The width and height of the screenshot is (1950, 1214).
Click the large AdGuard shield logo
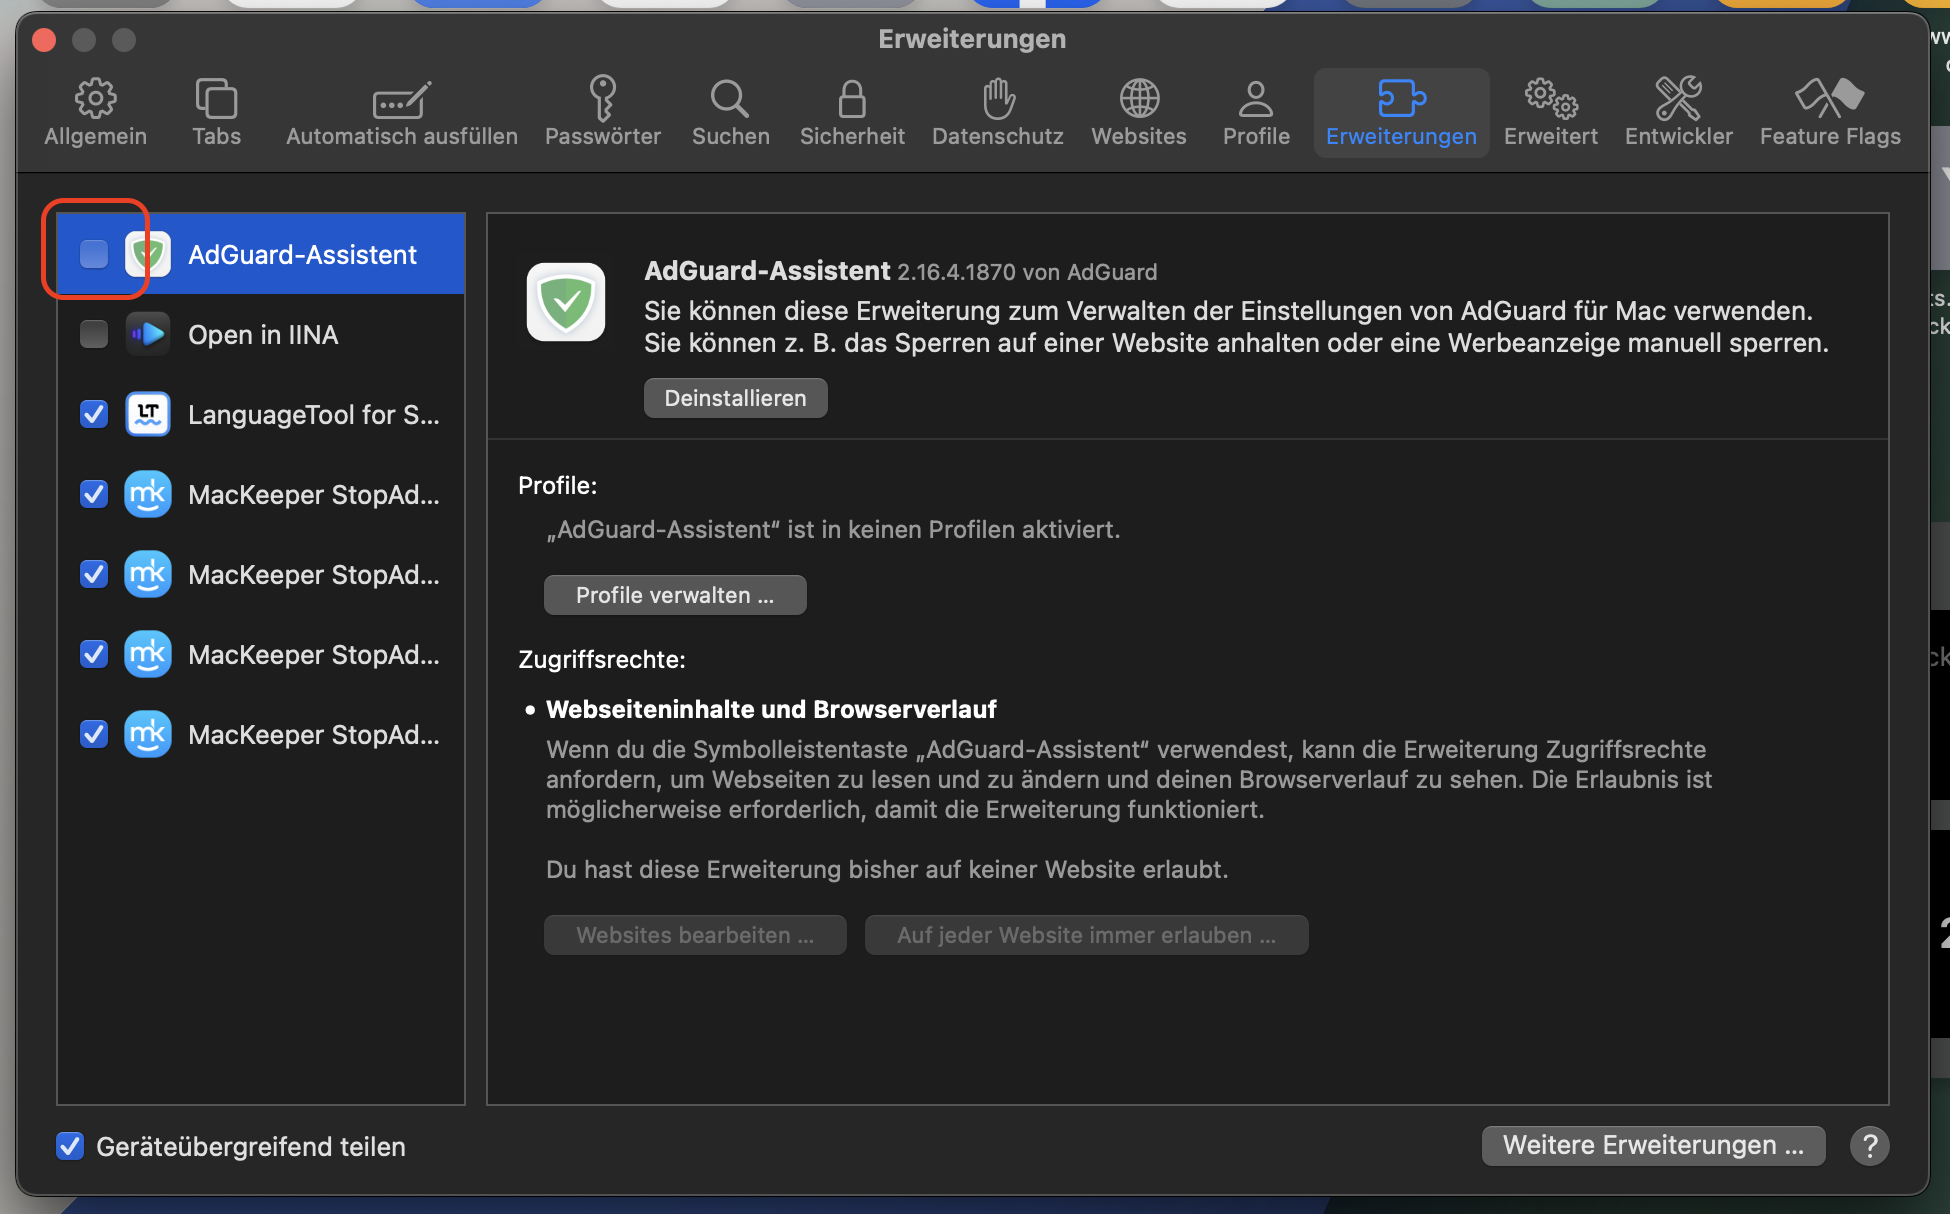(566, 302)
